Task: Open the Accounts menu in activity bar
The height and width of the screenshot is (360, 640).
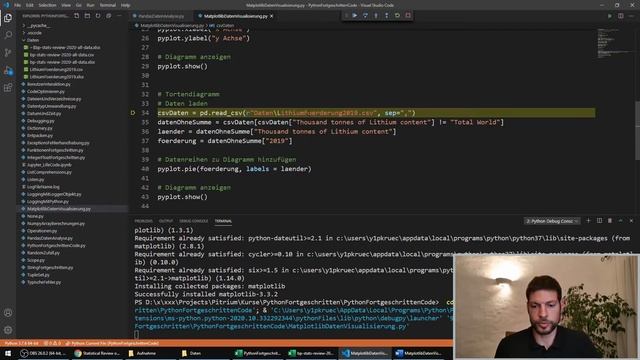Action: pos(8,313)
